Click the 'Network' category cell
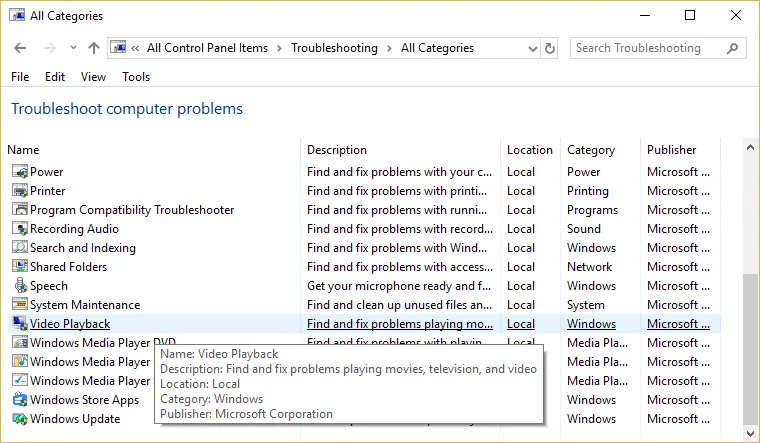Image resolution: width=760 pixels, height=443 pixels. [x=589, y=267]
